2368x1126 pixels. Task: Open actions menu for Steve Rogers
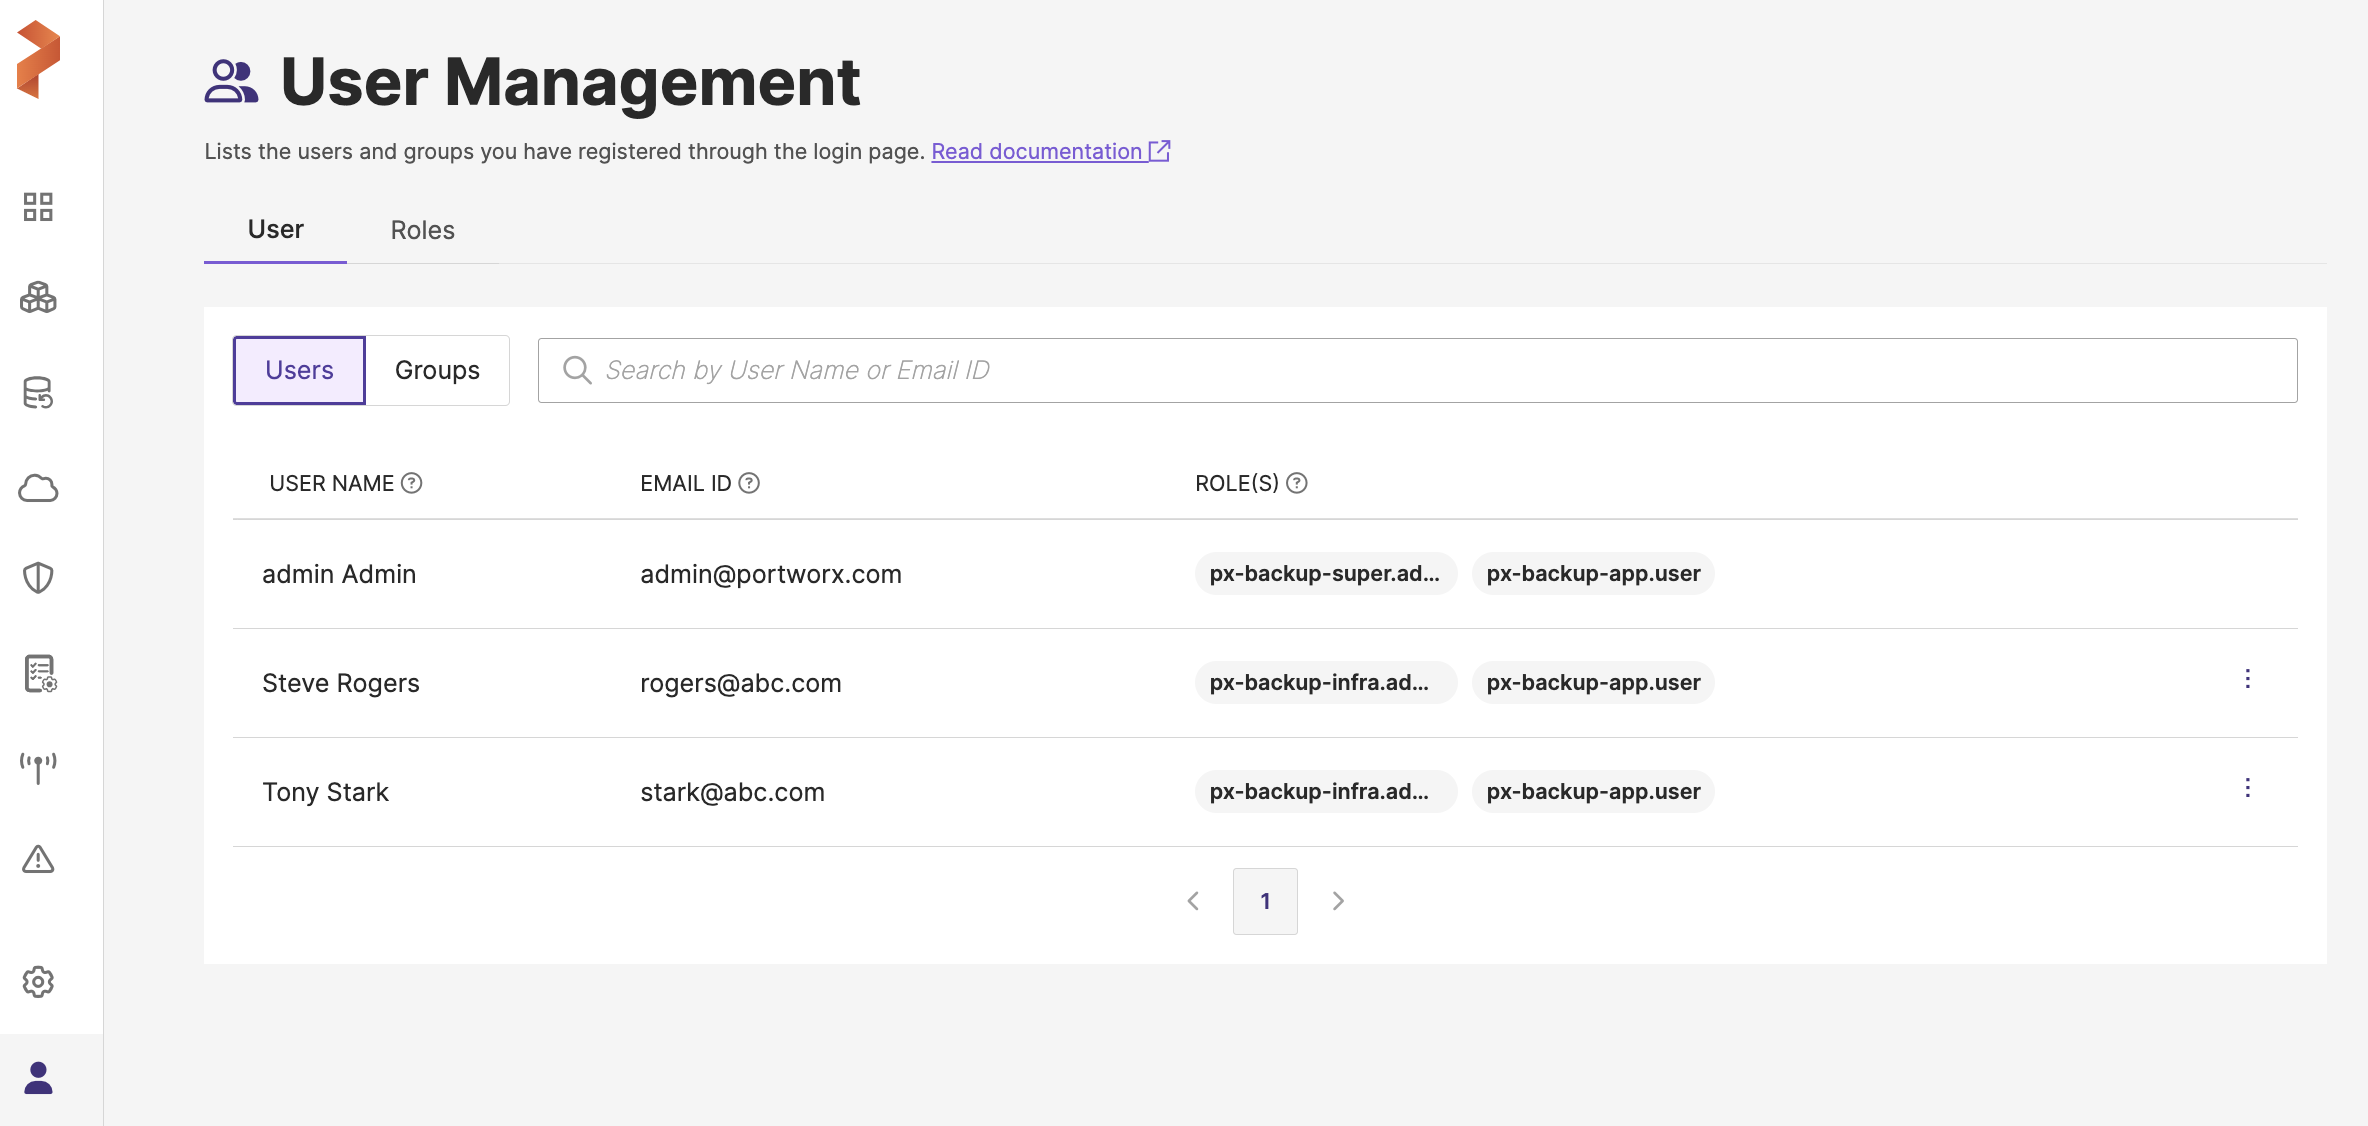pyautogui.click(x=2247, y=679)
